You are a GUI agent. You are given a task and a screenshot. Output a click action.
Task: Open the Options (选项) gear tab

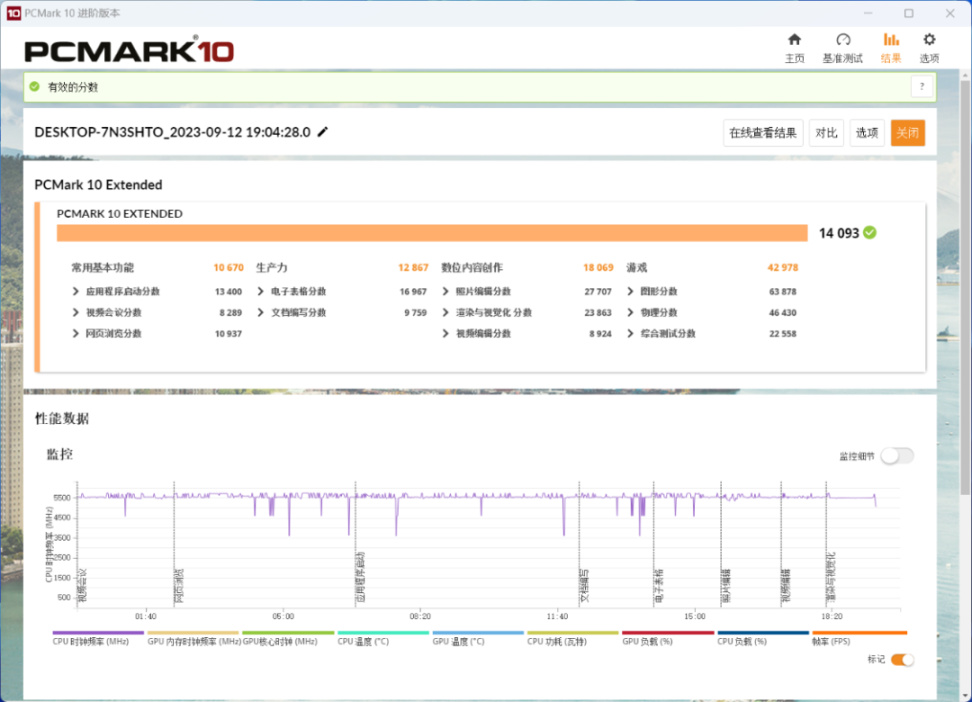[x=929, y=48]
